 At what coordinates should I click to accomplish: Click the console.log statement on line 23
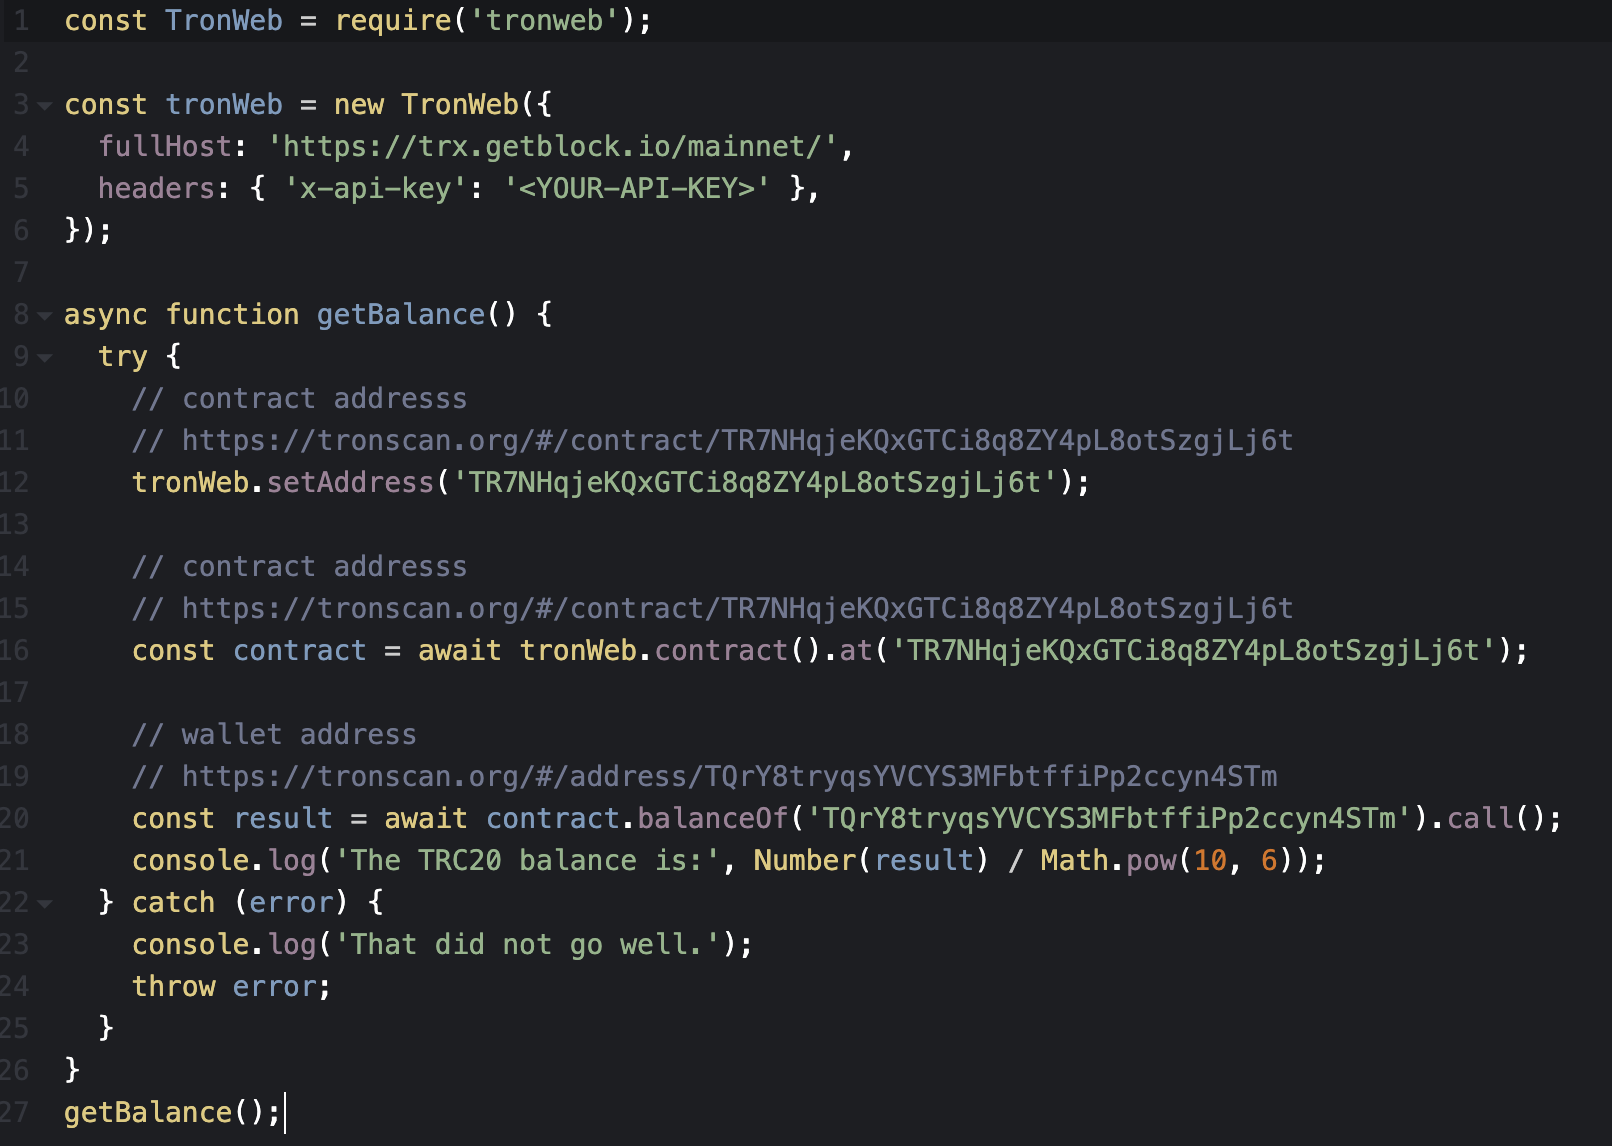tap(440, 944)
